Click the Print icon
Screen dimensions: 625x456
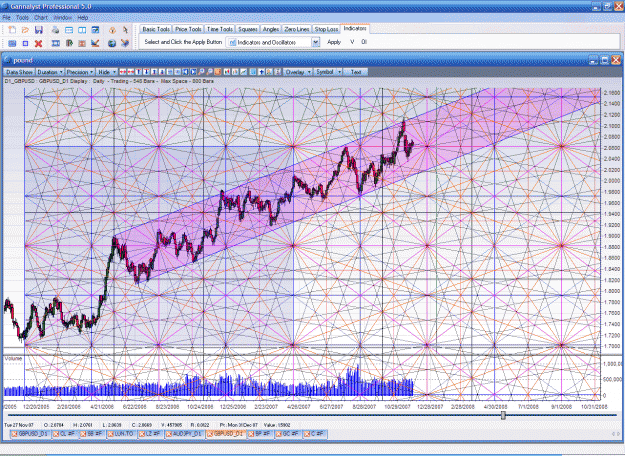click(x=55, y=30)
